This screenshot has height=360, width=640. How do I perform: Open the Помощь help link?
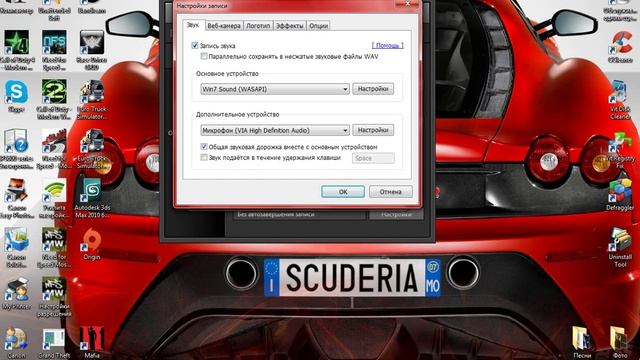[x=387, y=45]
